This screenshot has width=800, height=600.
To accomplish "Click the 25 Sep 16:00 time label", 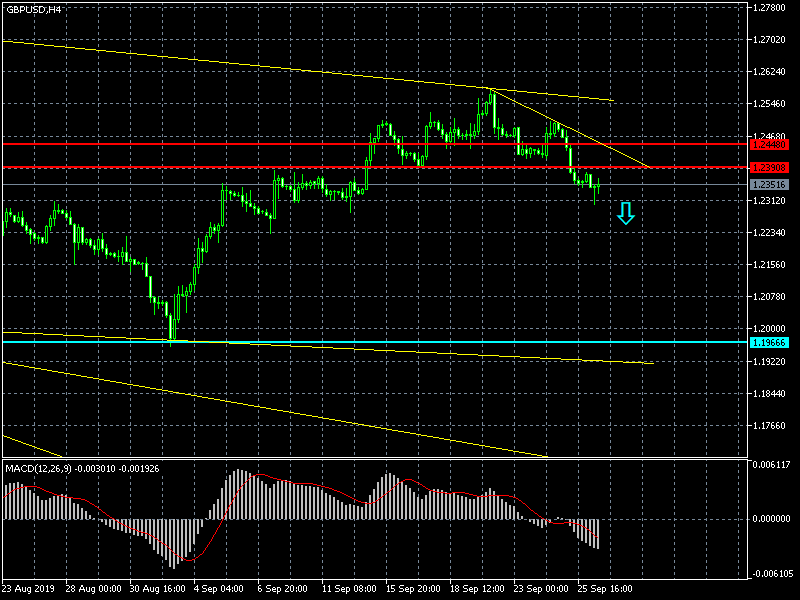I will [x=605, y=589].
